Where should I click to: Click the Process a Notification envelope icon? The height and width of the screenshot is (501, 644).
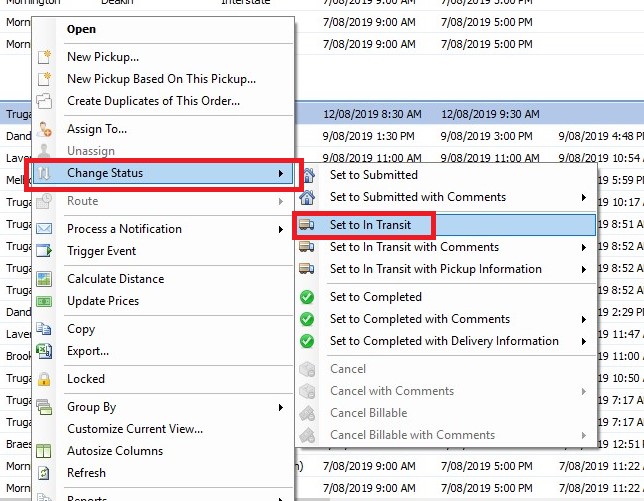point(44,229)
